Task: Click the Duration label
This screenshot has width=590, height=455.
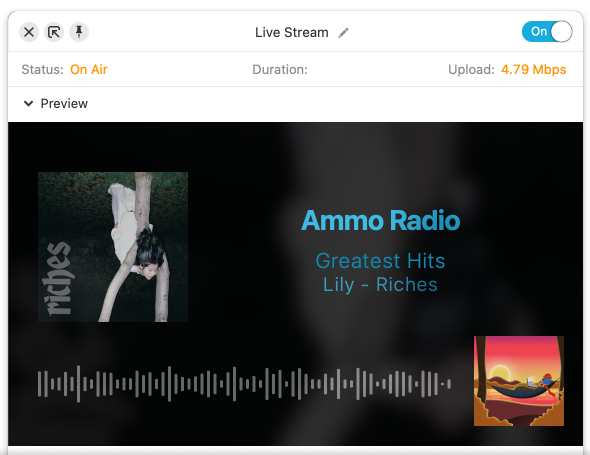Action: [x=280, y=70]
